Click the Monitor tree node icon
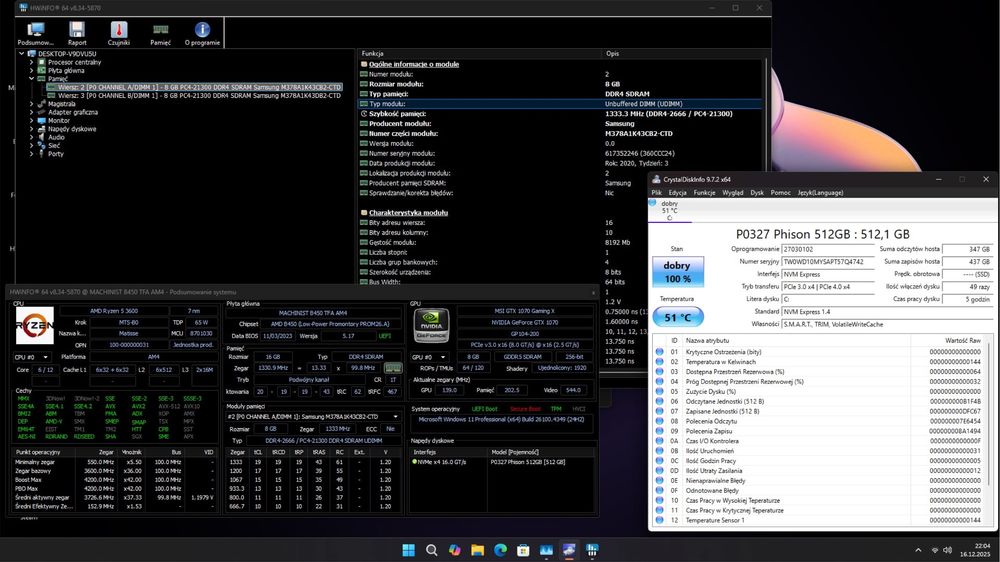Screen dimensions: 1000x562 41,121
